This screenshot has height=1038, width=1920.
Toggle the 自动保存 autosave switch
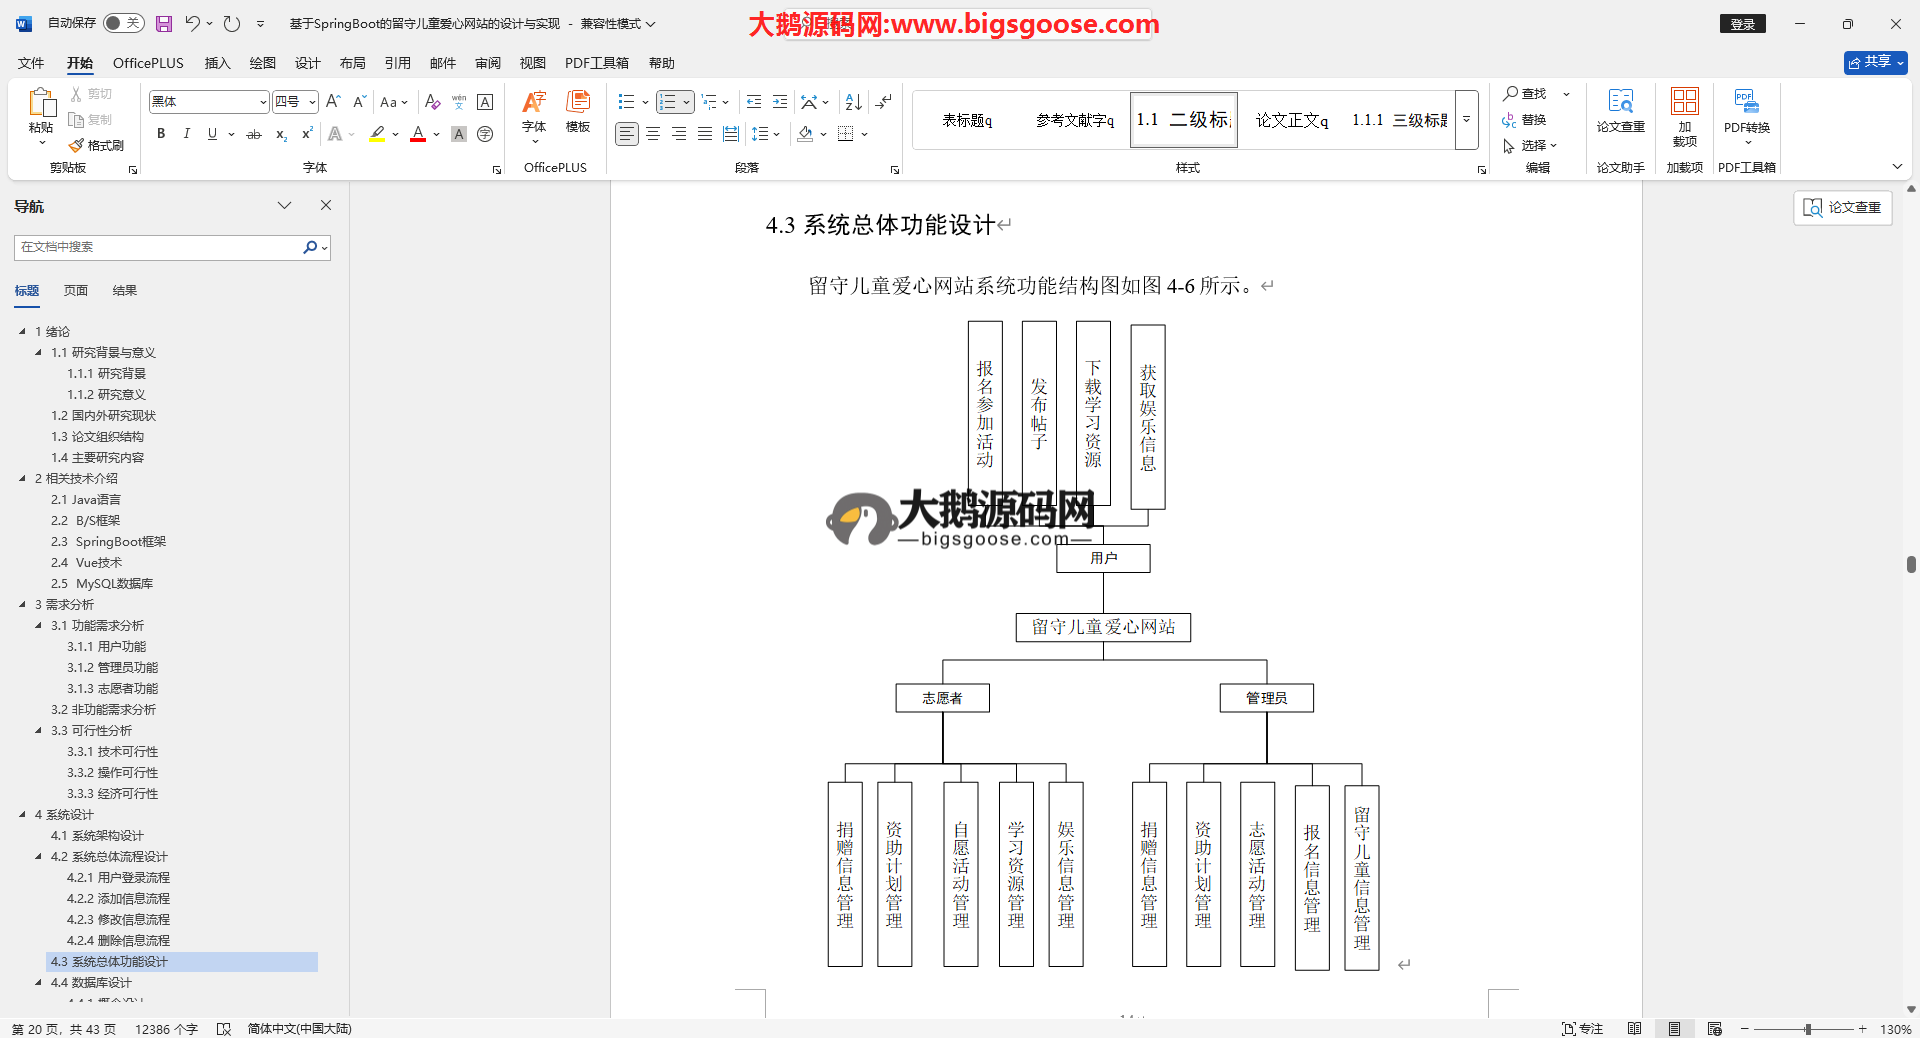(x=124, y=23)
